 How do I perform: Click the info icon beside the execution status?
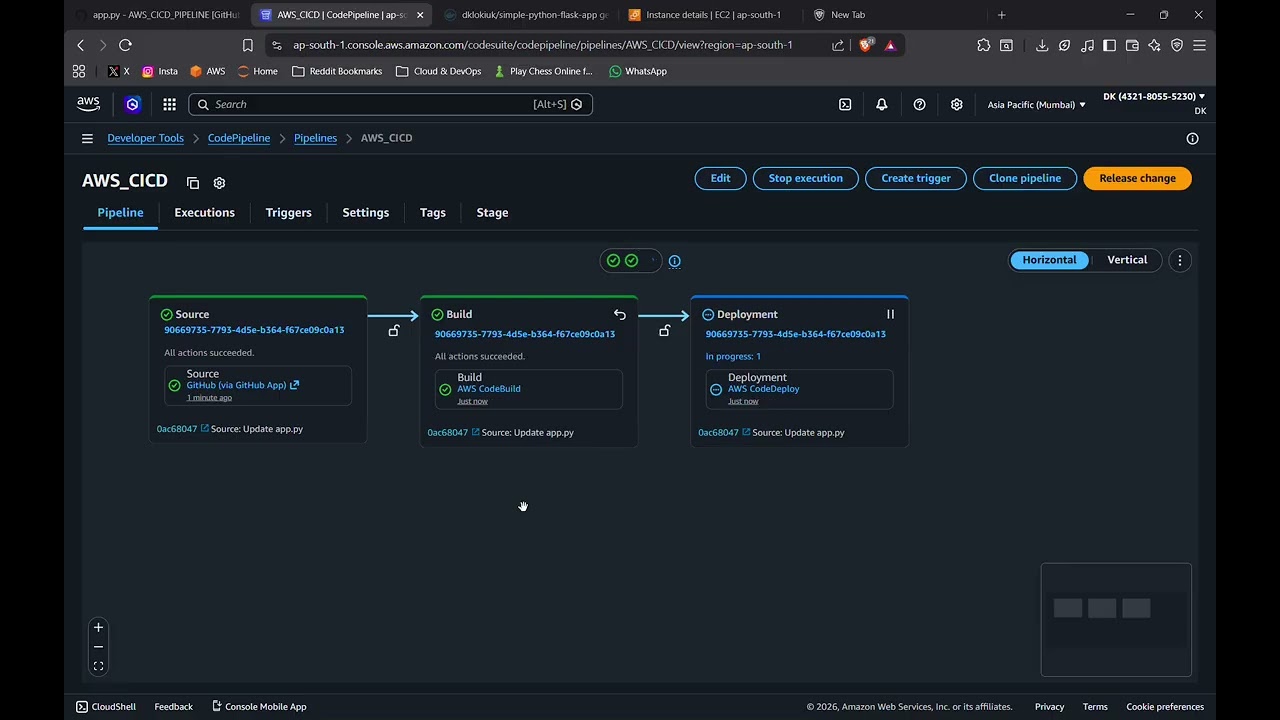674,261
